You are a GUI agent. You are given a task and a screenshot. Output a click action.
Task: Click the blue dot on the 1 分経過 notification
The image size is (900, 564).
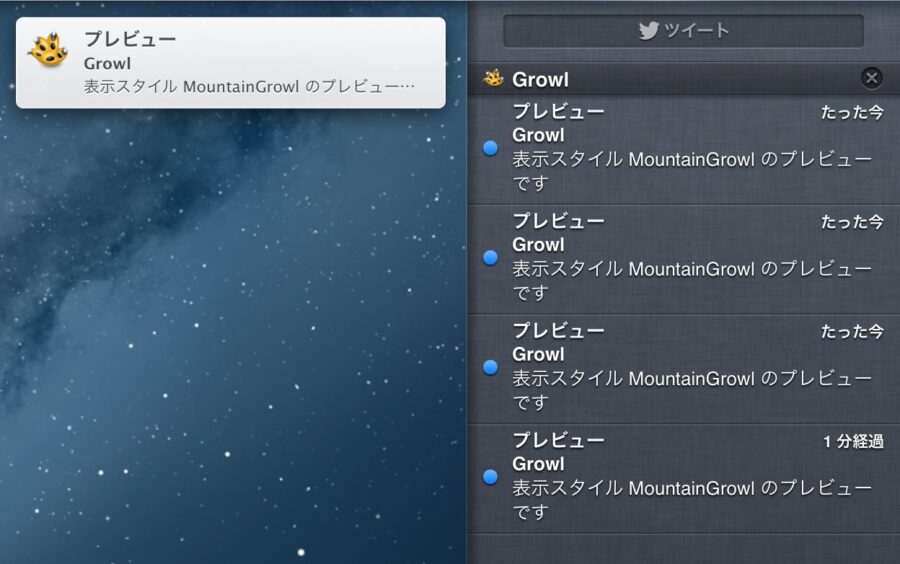490,476
